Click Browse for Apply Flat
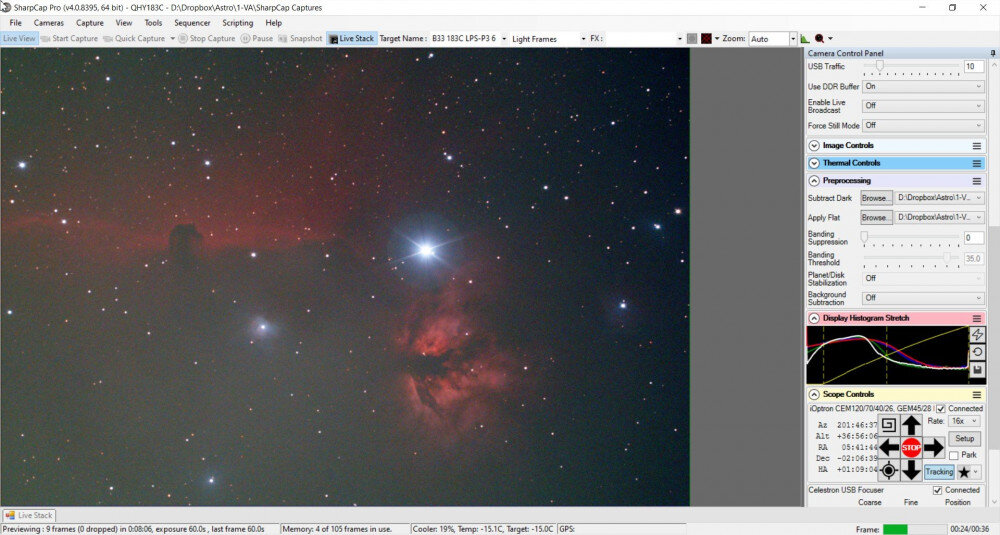This screenshot has width=1000, height=535. [x=876, y=217]
